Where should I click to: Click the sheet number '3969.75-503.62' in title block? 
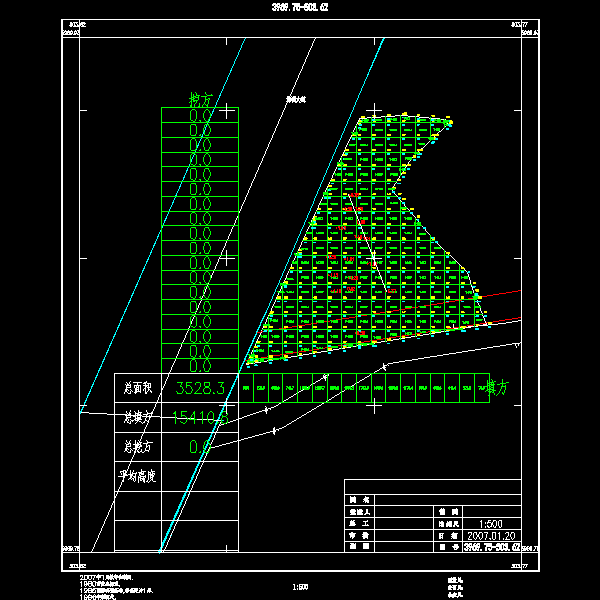tap(492, 547)
